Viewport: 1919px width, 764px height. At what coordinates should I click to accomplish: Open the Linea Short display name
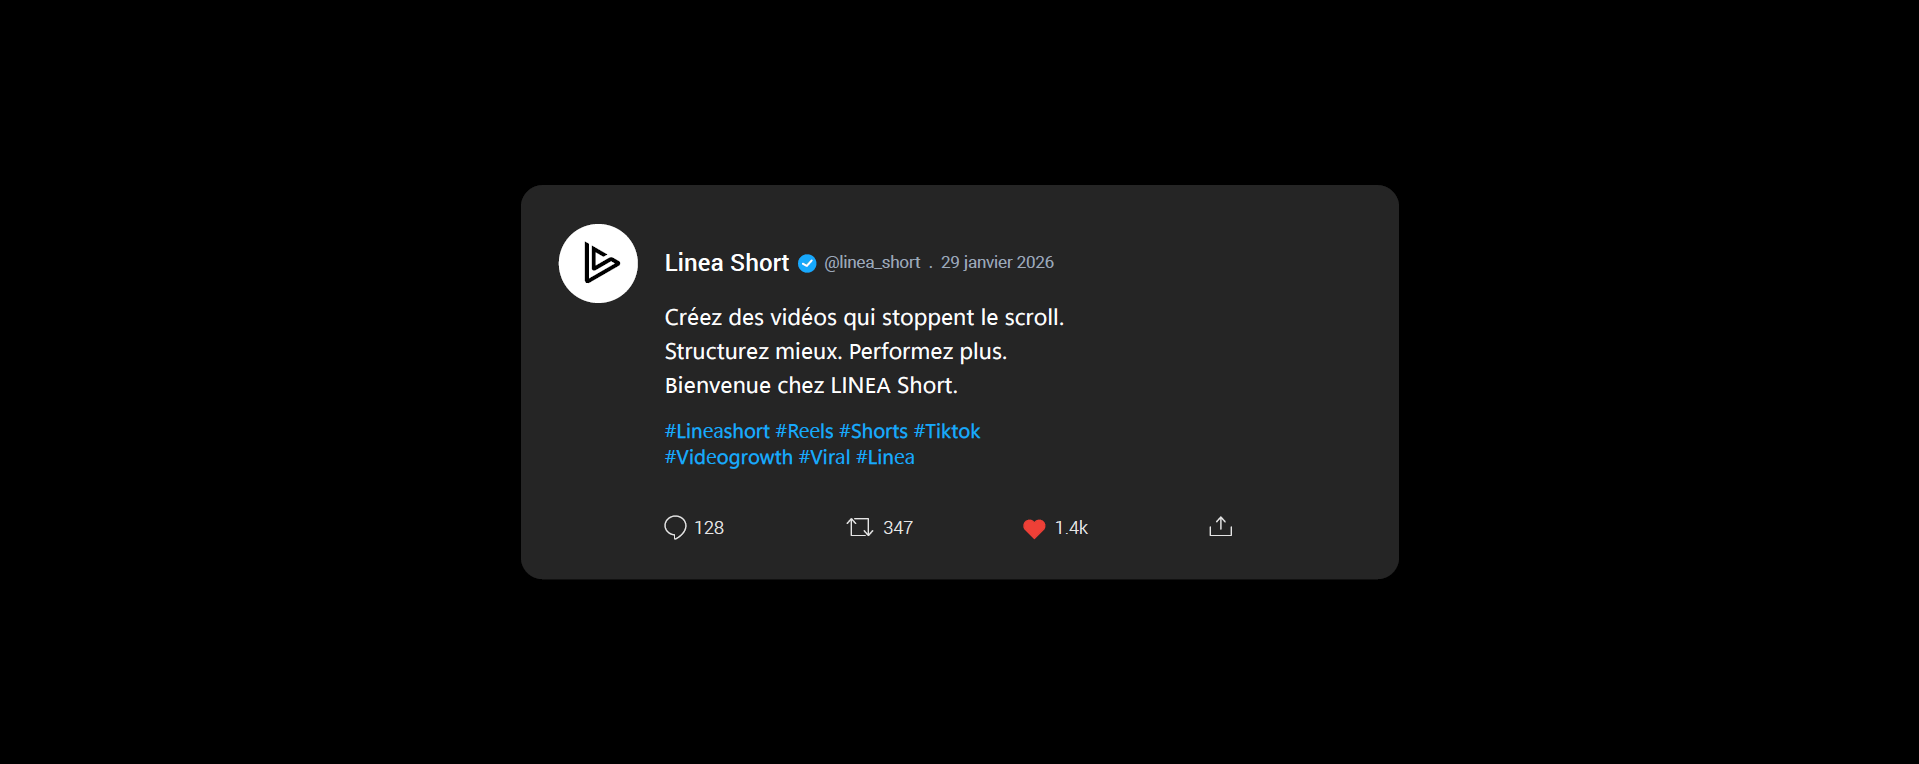coord(727,263)
